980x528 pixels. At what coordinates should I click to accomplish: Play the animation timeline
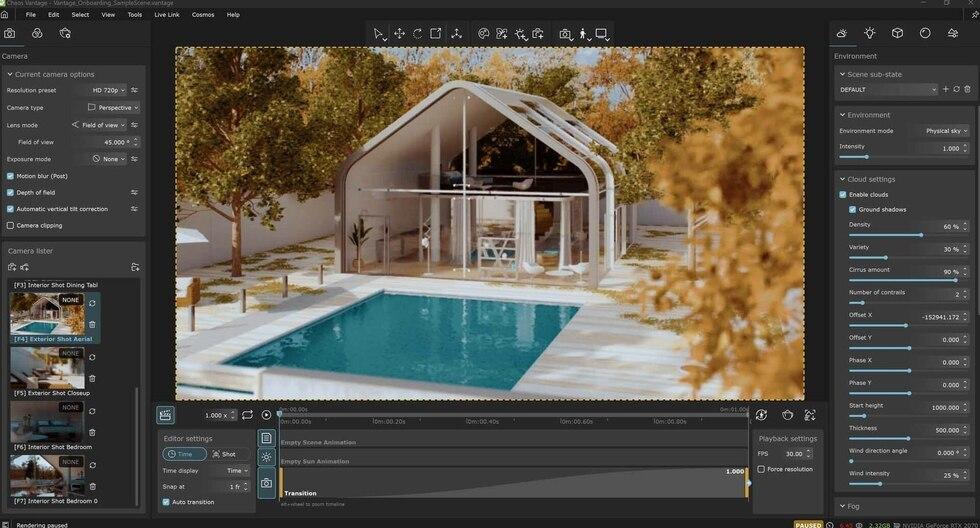(x=266, y=415)
